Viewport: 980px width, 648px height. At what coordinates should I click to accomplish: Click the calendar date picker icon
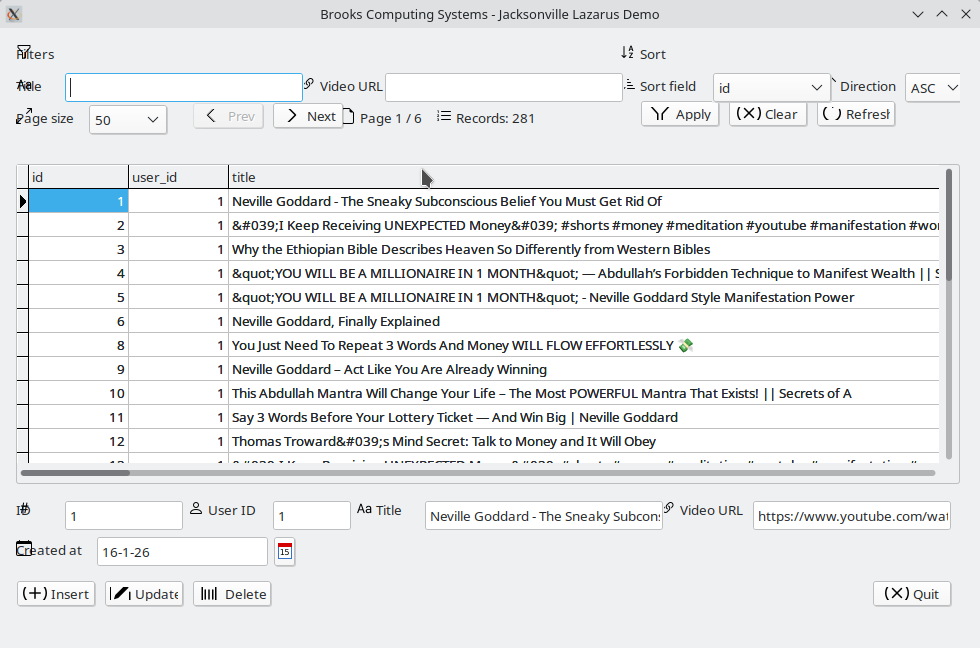285,551
